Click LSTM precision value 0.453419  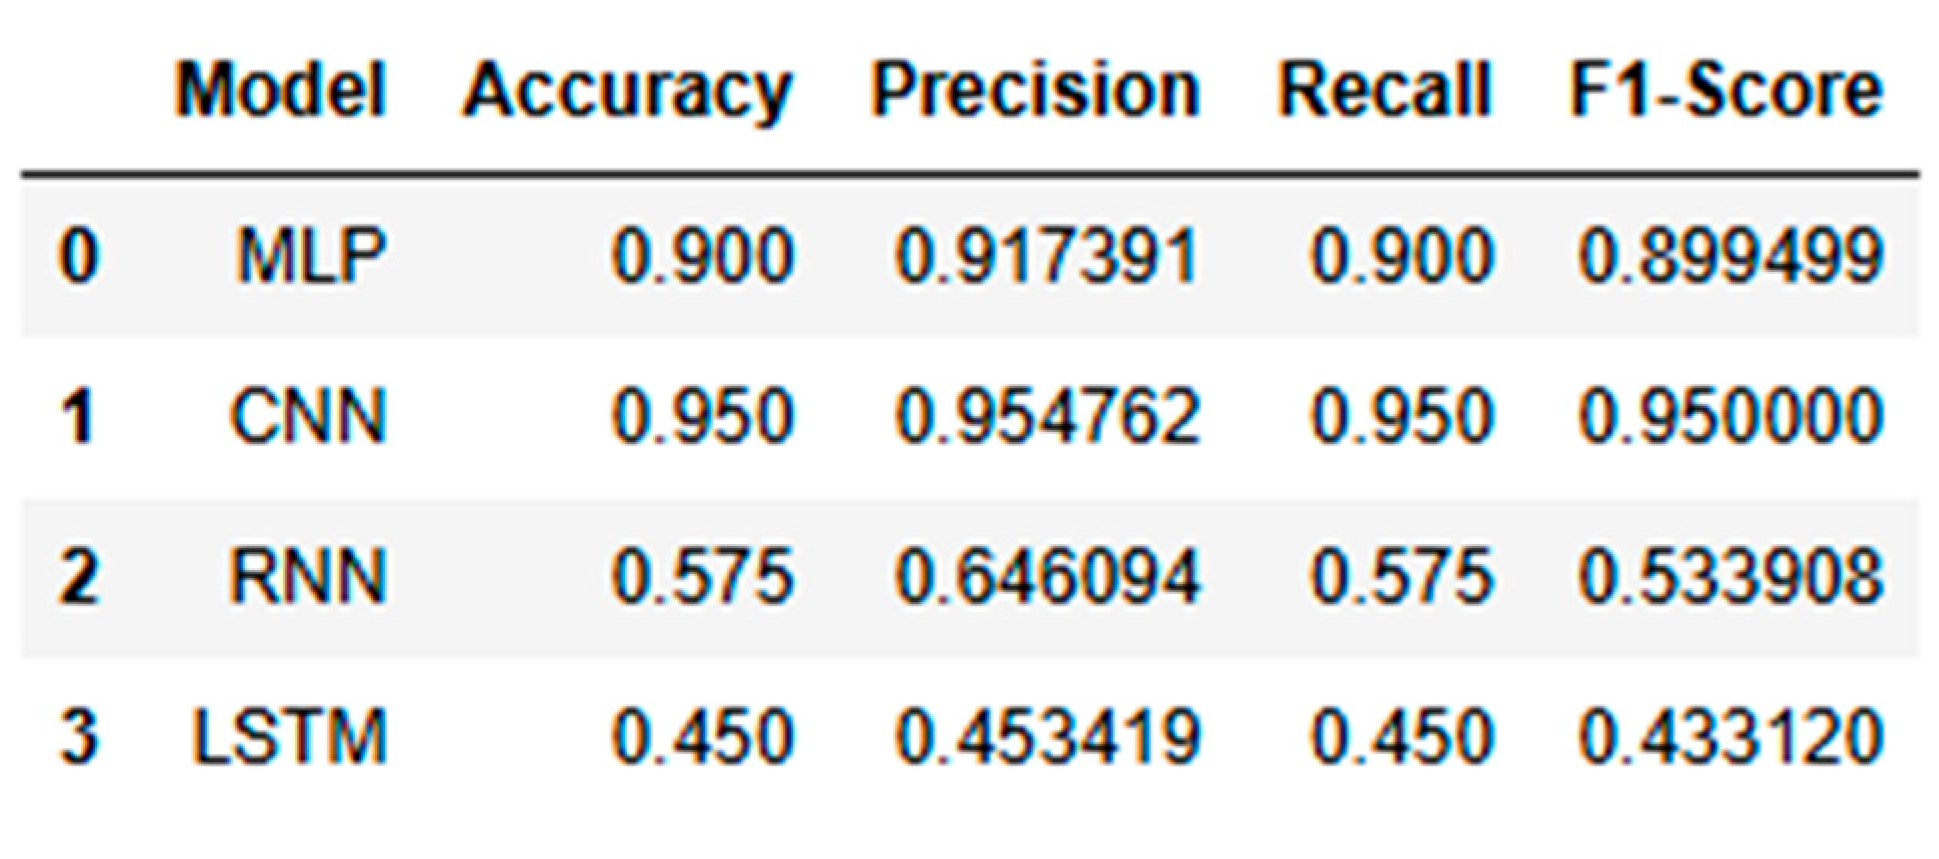coord(1047,737)
